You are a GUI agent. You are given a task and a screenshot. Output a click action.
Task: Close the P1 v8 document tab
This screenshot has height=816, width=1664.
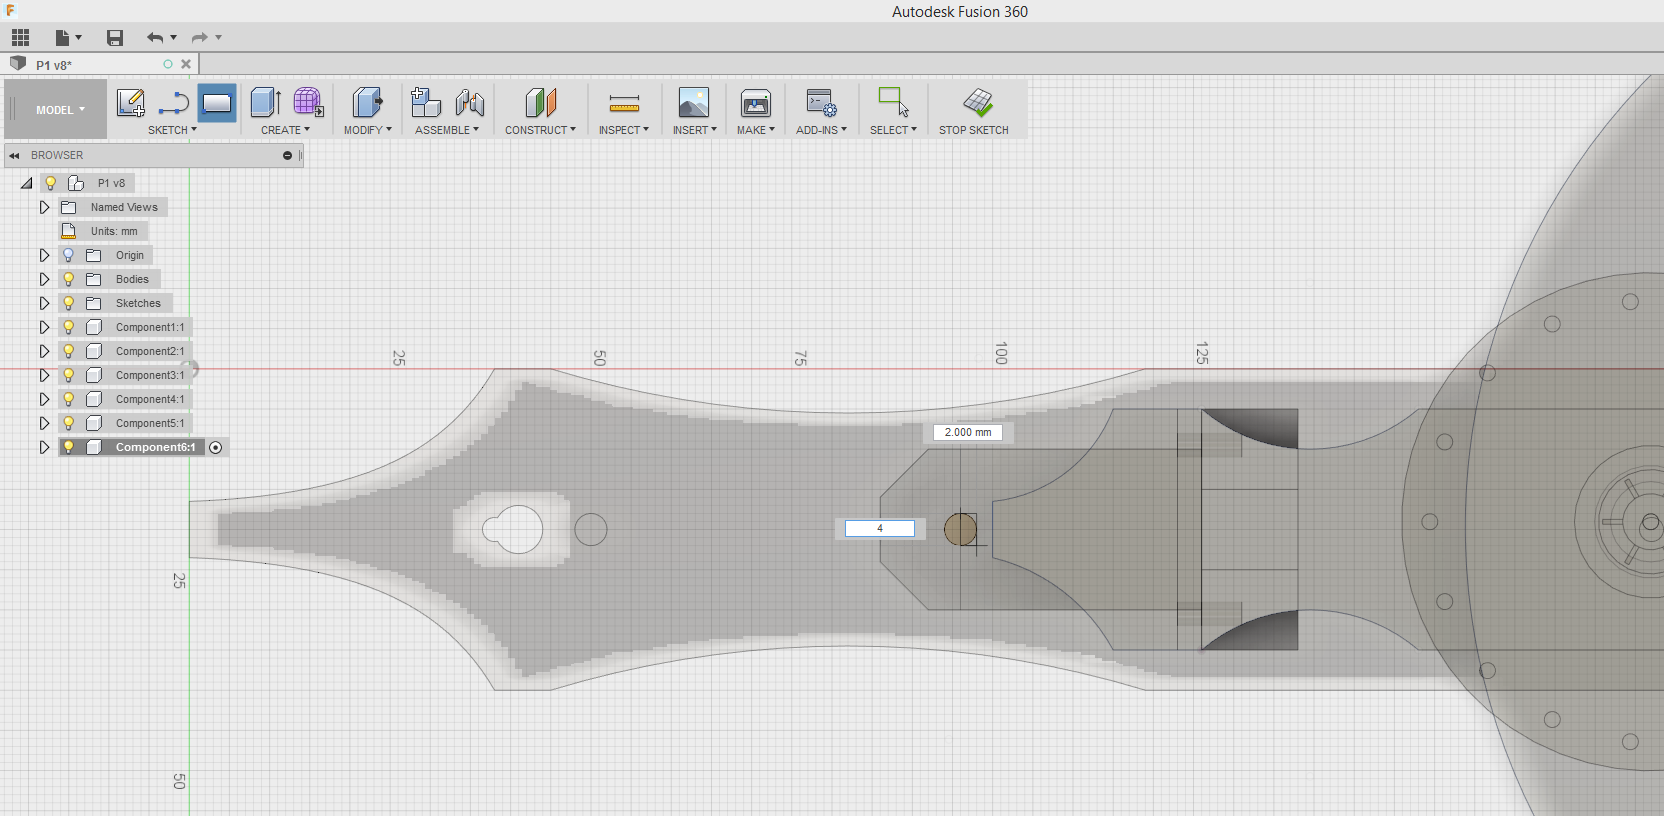[186, 64]
